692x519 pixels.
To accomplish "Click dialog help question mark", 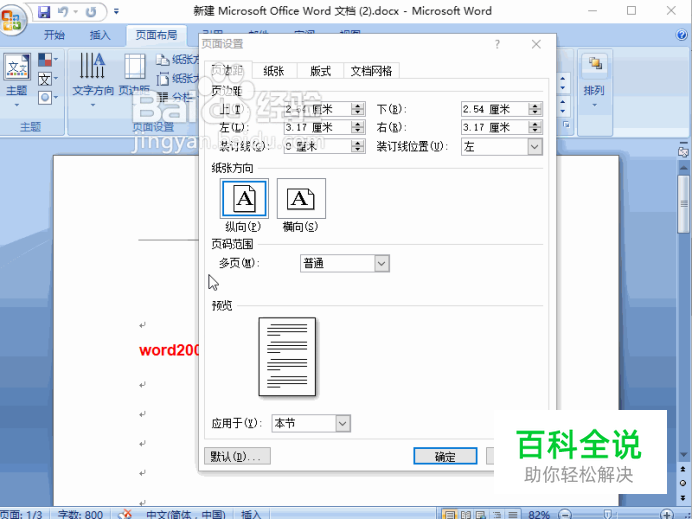I will coord(497,44).
